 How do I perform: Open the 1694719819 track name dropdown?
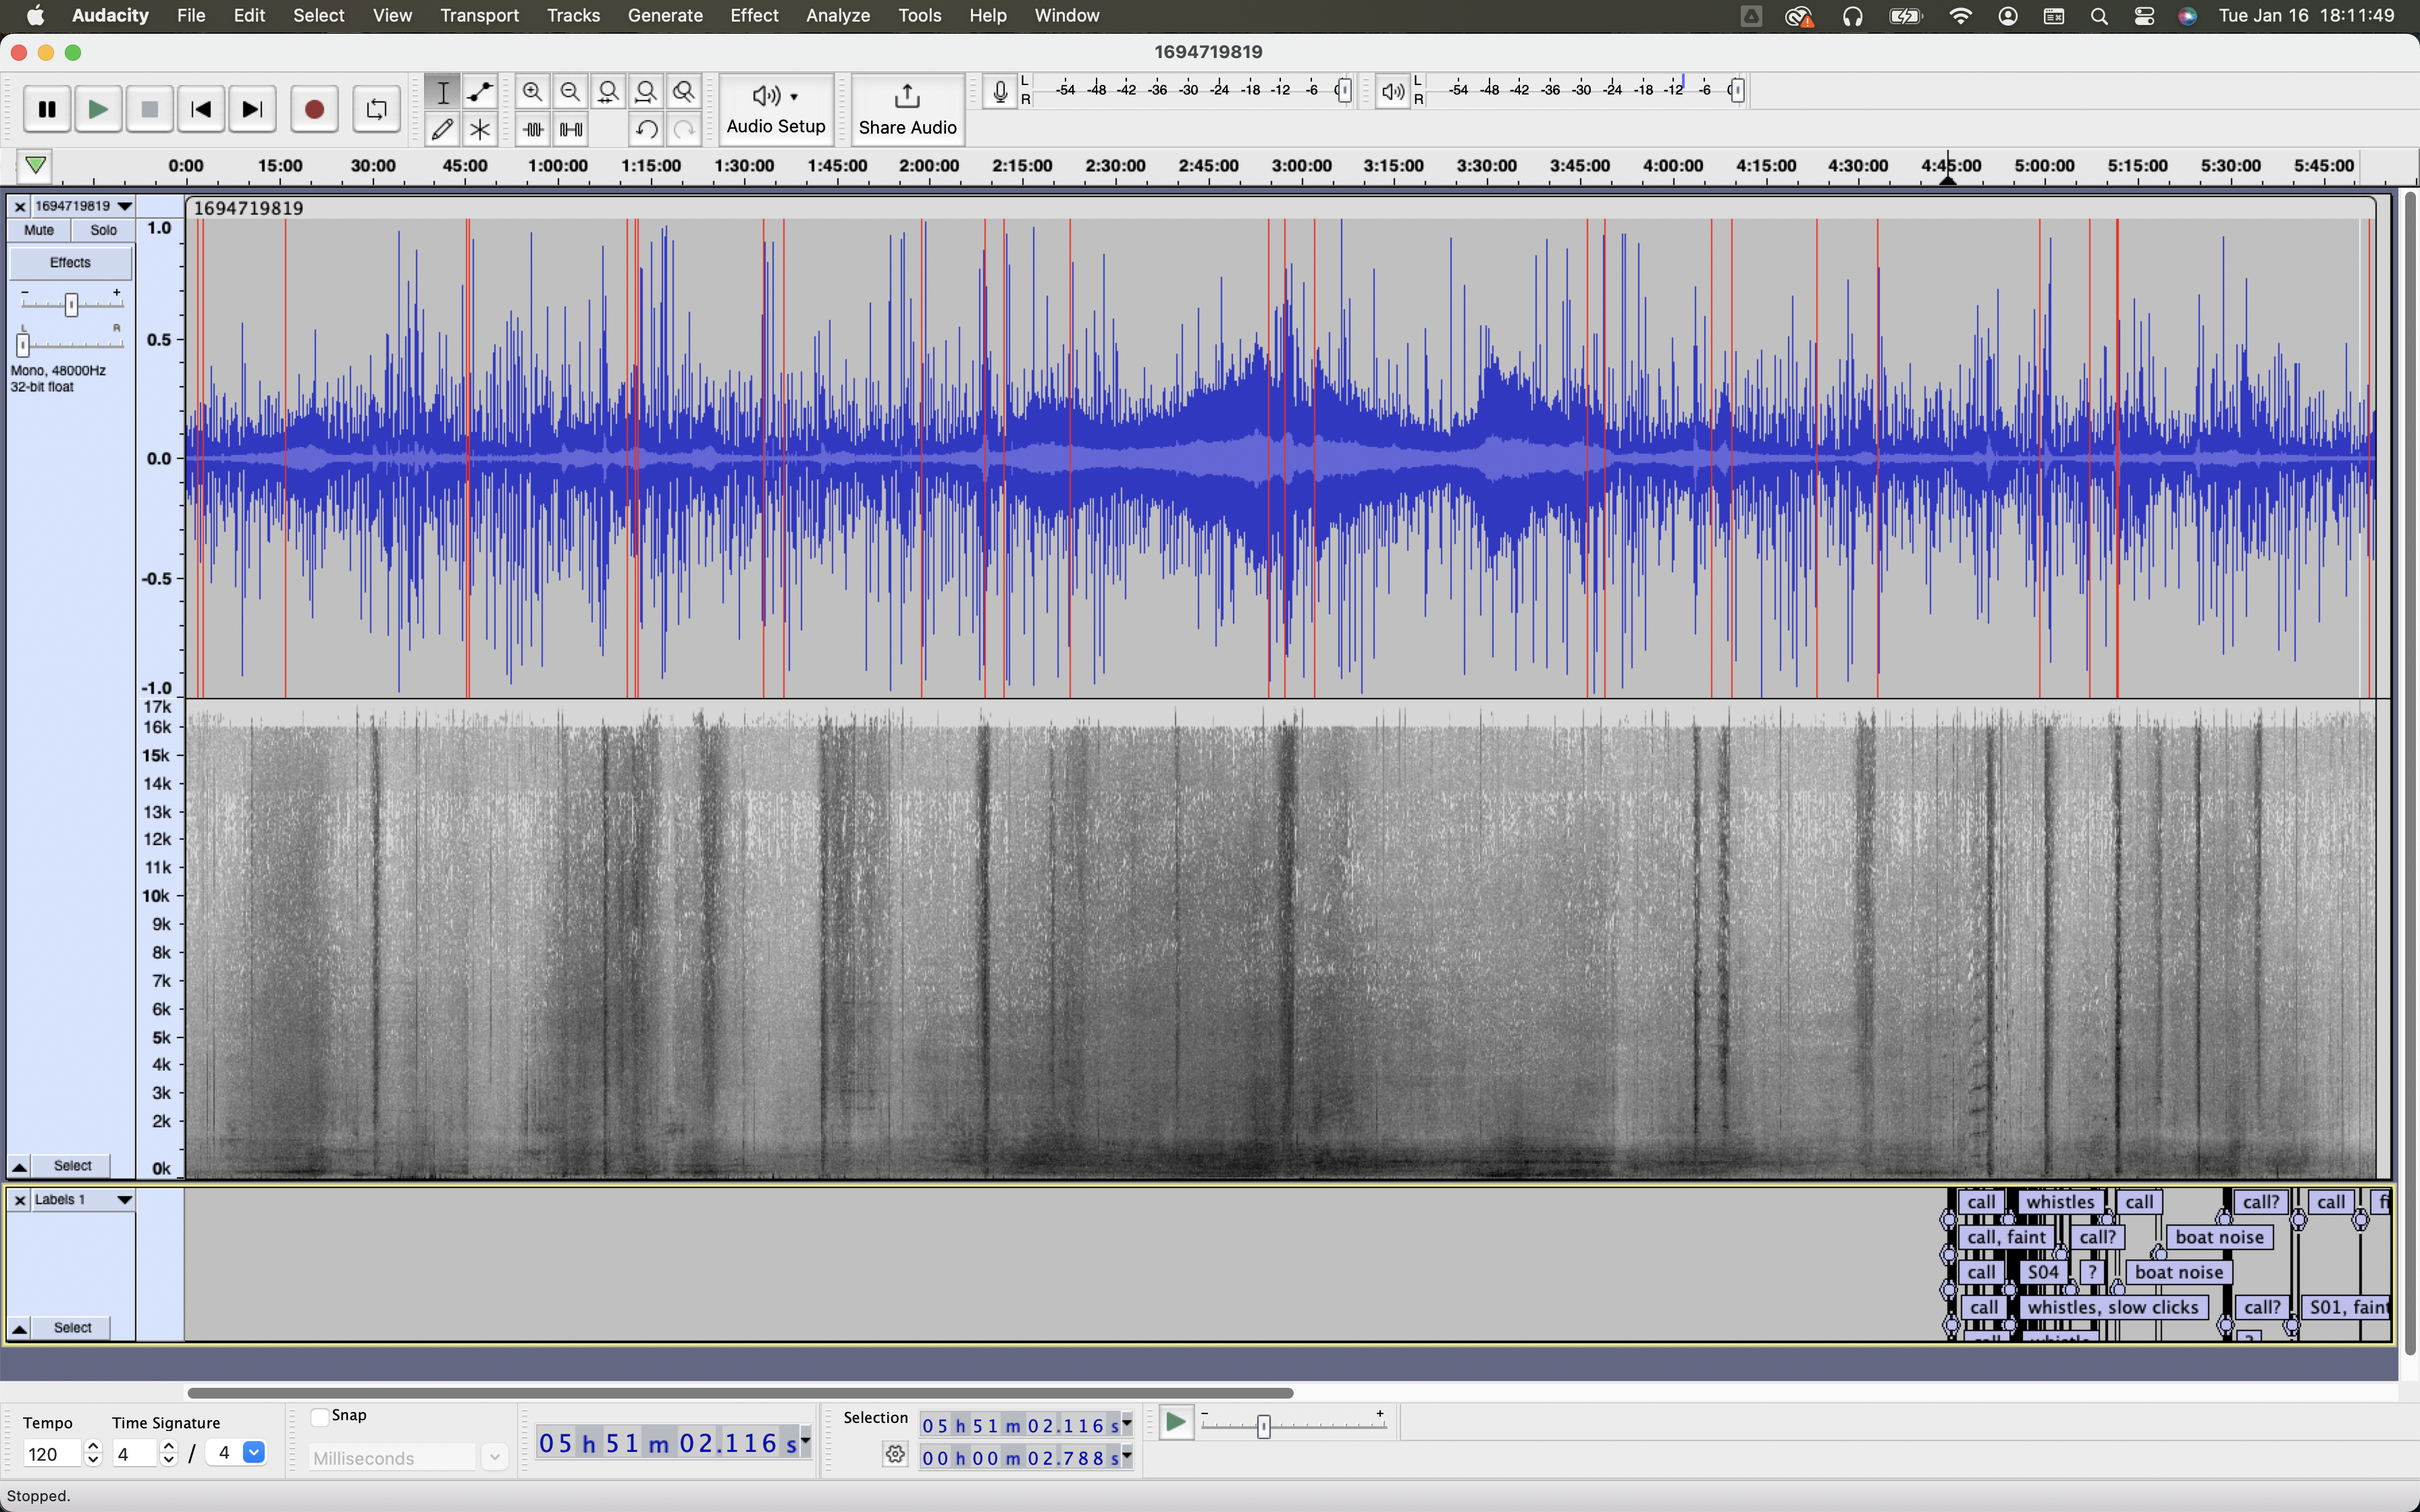124,206
